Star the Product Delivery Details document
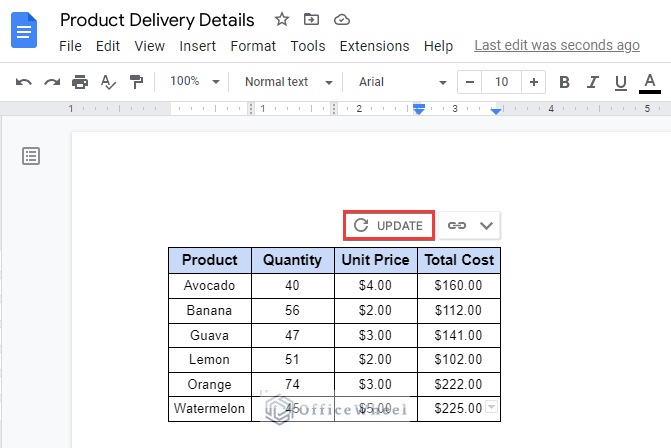 282,19
